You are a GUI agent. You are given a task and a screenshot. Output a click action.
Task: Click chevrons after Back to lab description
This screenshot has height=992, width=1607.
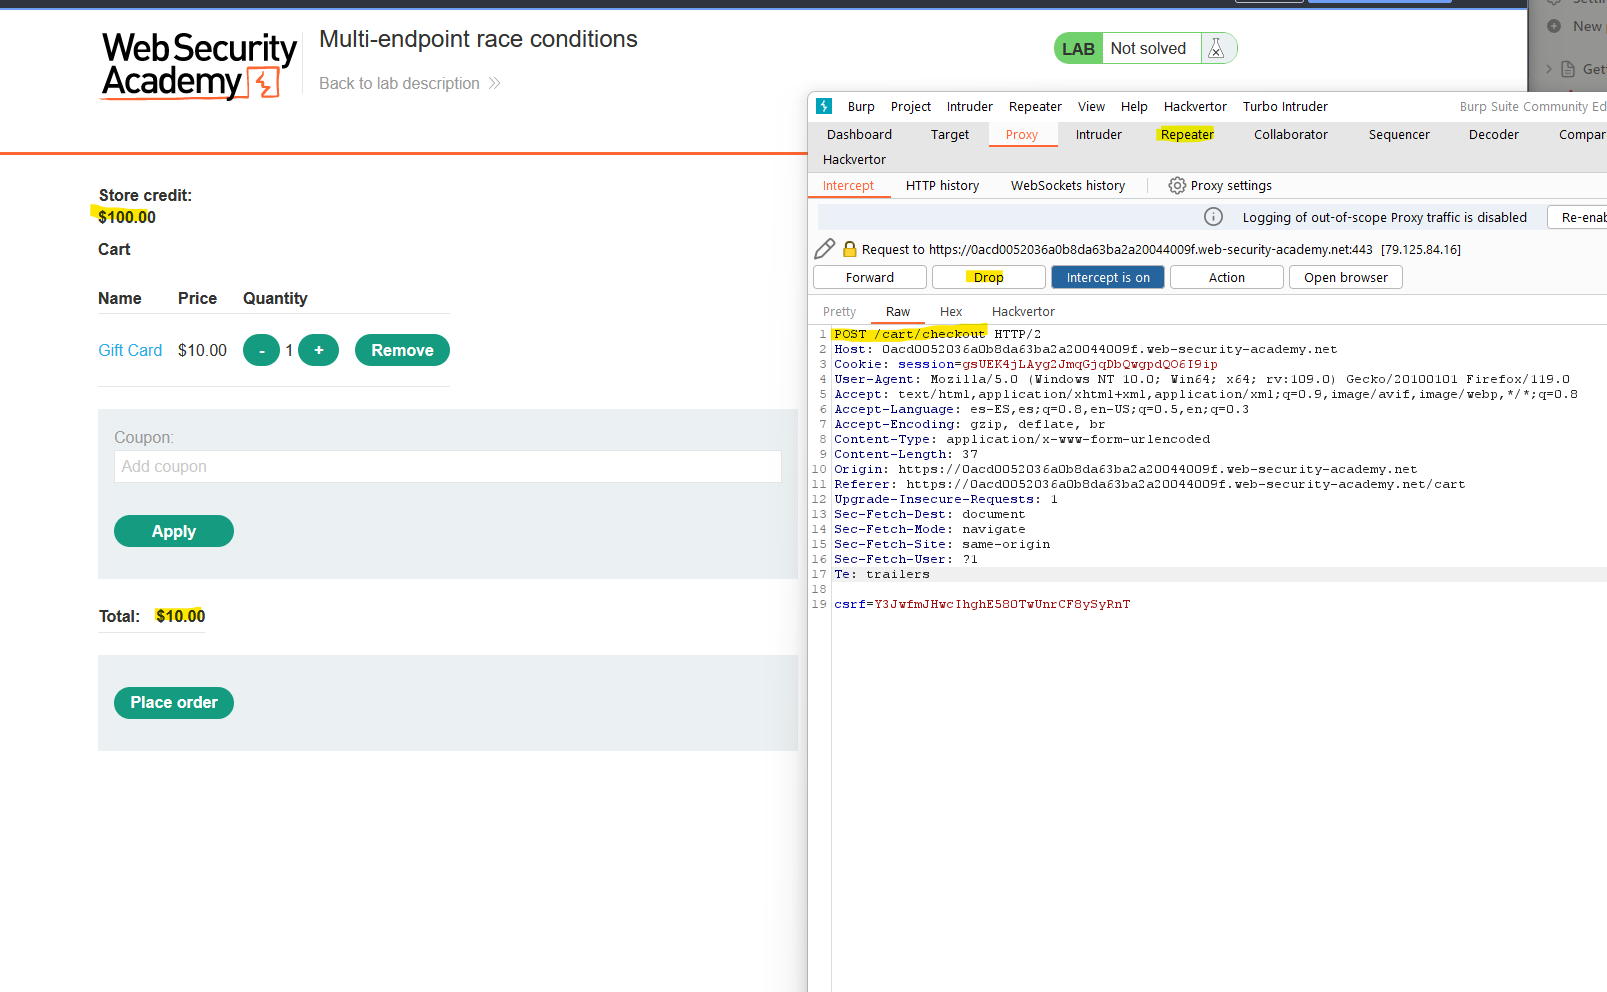point(494,84)
